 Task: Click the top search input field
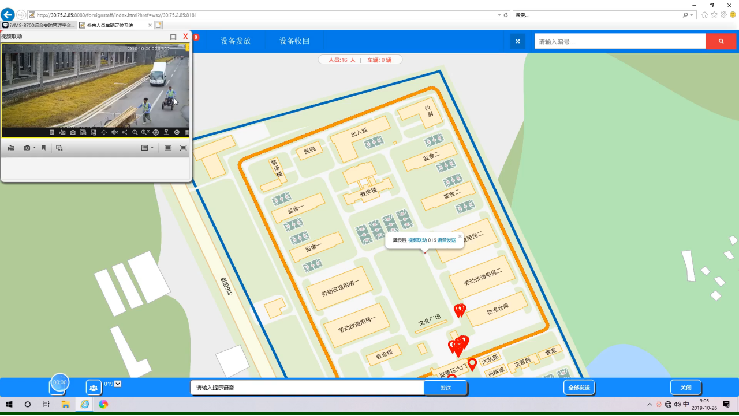[620, 41]
